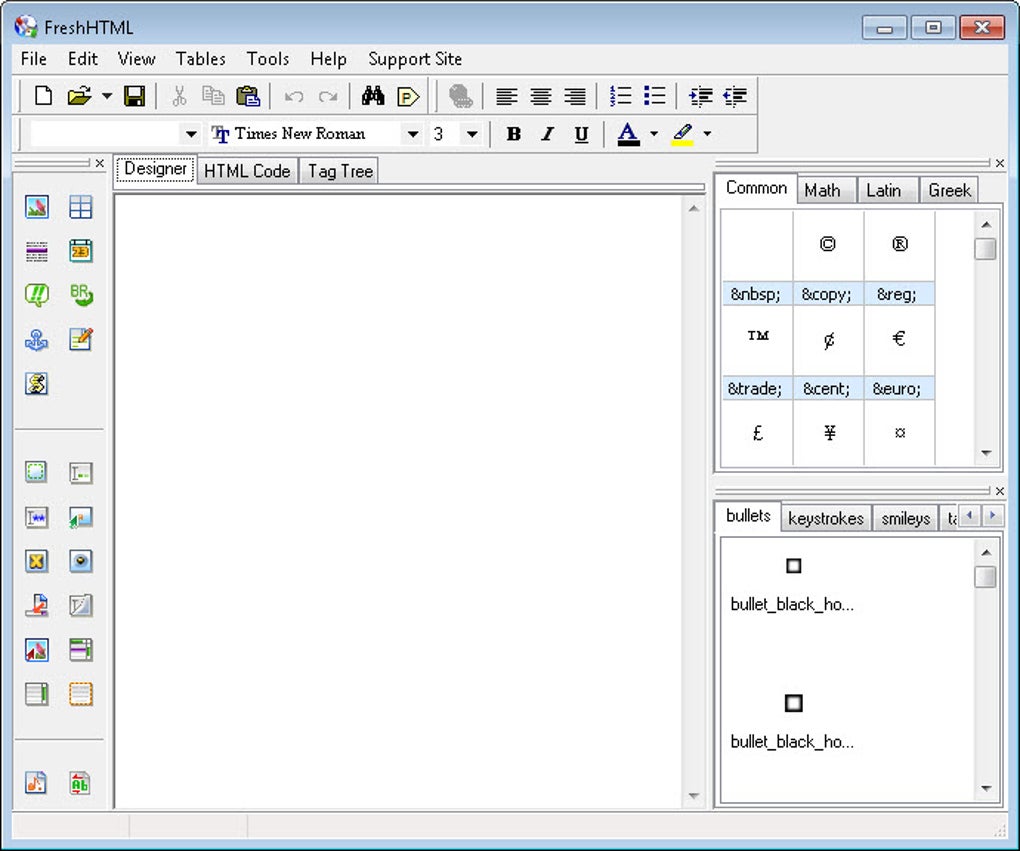Open the font size 3 dropdown
Viewport: 1020px width, 851px height.
pos(472,135)
